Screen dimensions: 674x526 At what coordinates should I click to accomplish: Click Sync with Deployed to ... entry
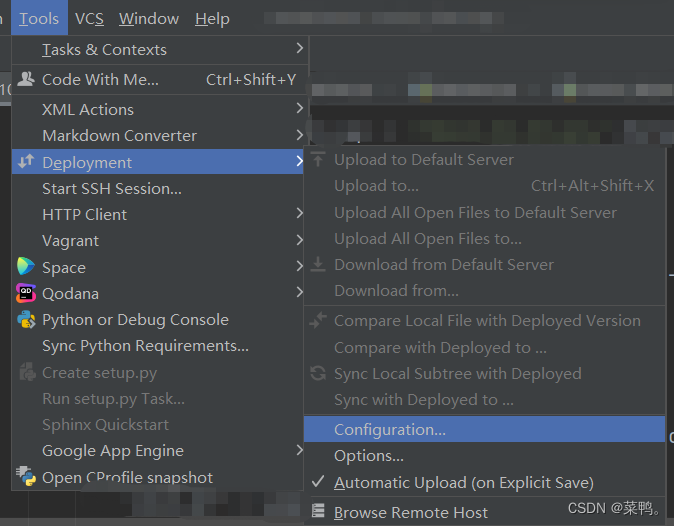[484, 400]
